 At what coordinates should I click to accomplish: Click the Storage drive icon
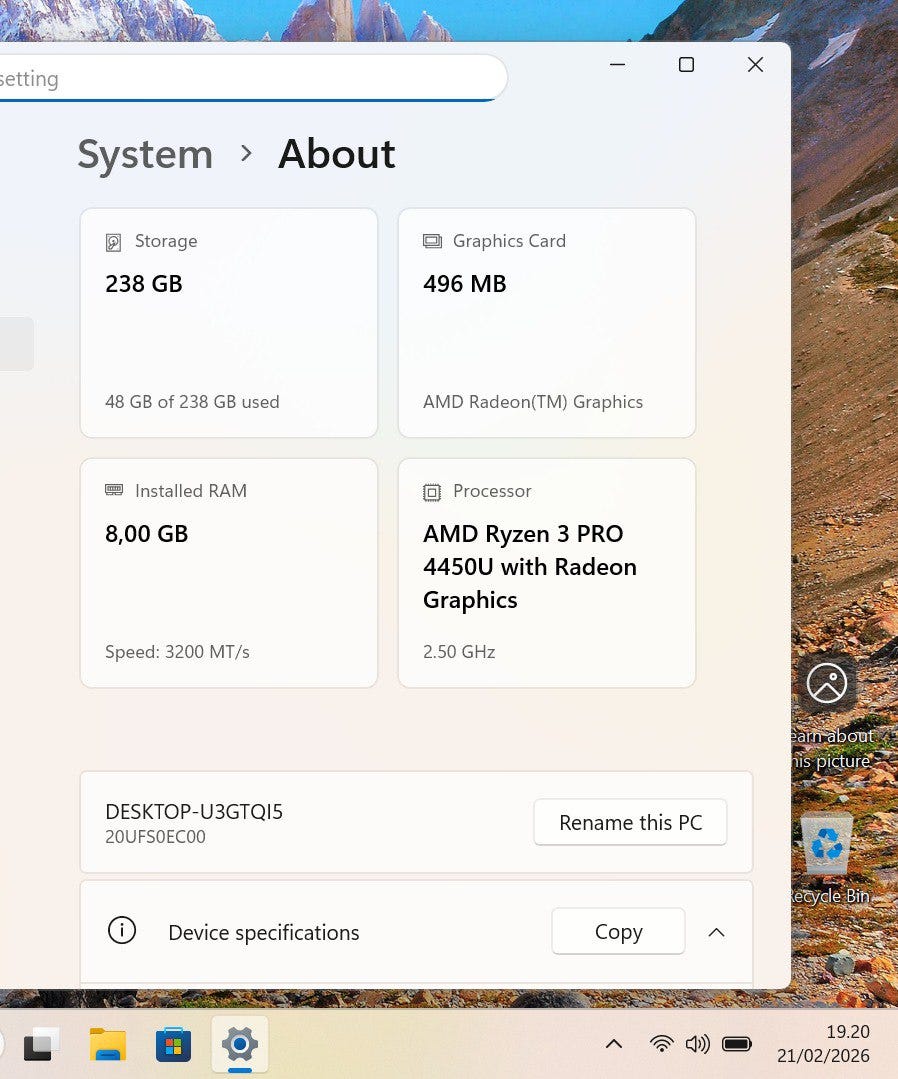point(114,242)
